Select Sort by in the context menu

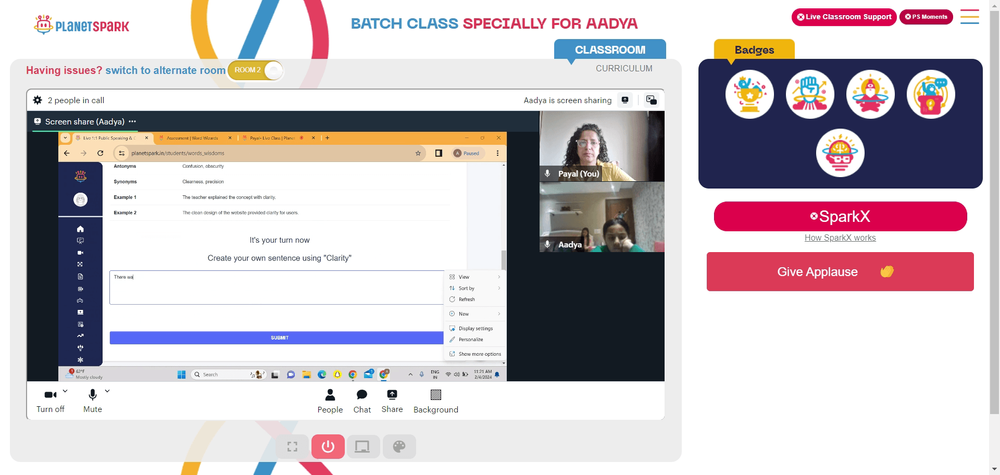click(x=474, y=289)
